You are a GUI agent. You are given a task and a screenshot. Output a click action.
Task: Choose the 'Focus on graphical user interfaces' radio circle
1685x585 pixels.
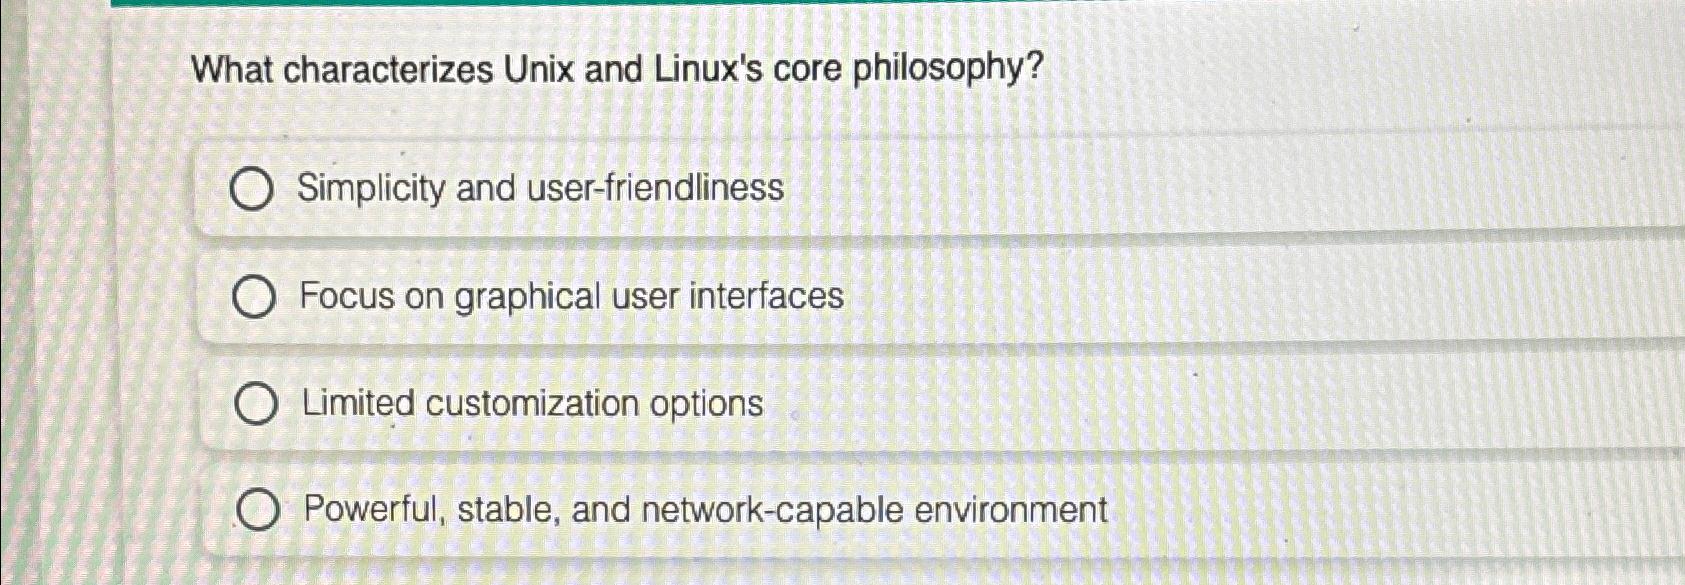coord(253,298)
